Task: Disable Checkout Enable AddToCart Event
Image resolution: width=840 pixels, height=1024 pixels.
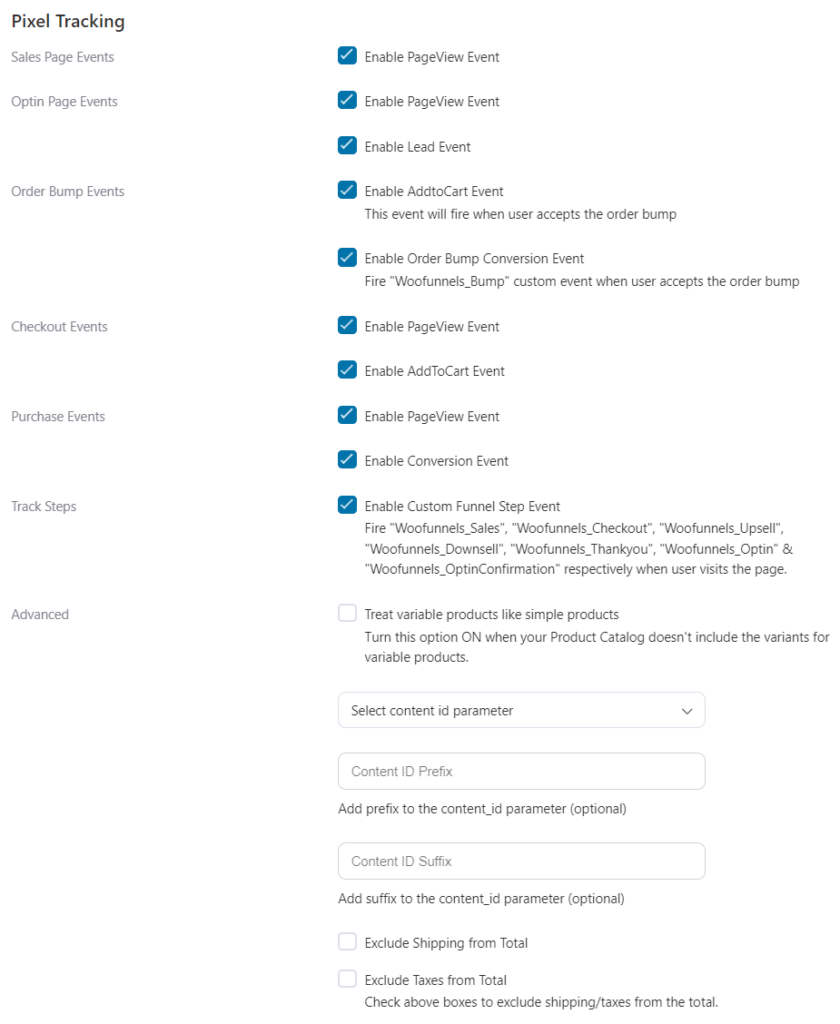Action: [x=347, y=370]
